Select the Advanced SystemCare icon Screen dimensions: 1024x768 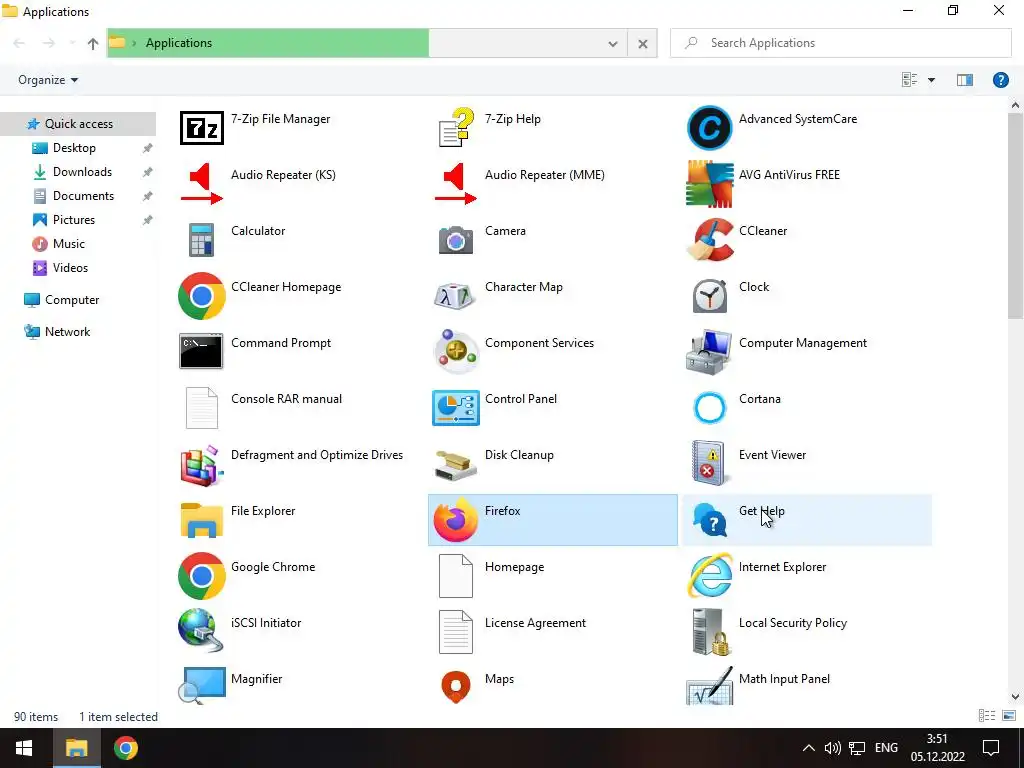click(710, 128)
